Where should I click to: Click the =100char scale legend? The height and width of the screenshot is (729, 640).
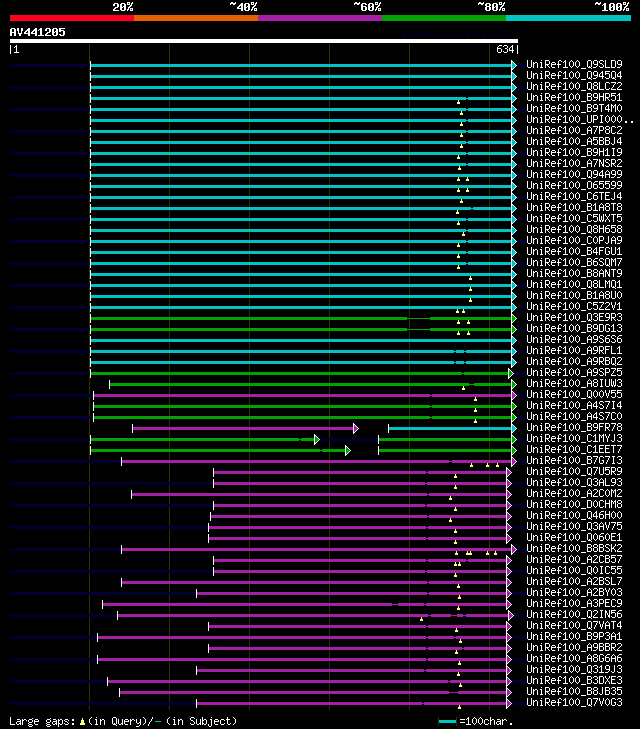click(476, 721)
